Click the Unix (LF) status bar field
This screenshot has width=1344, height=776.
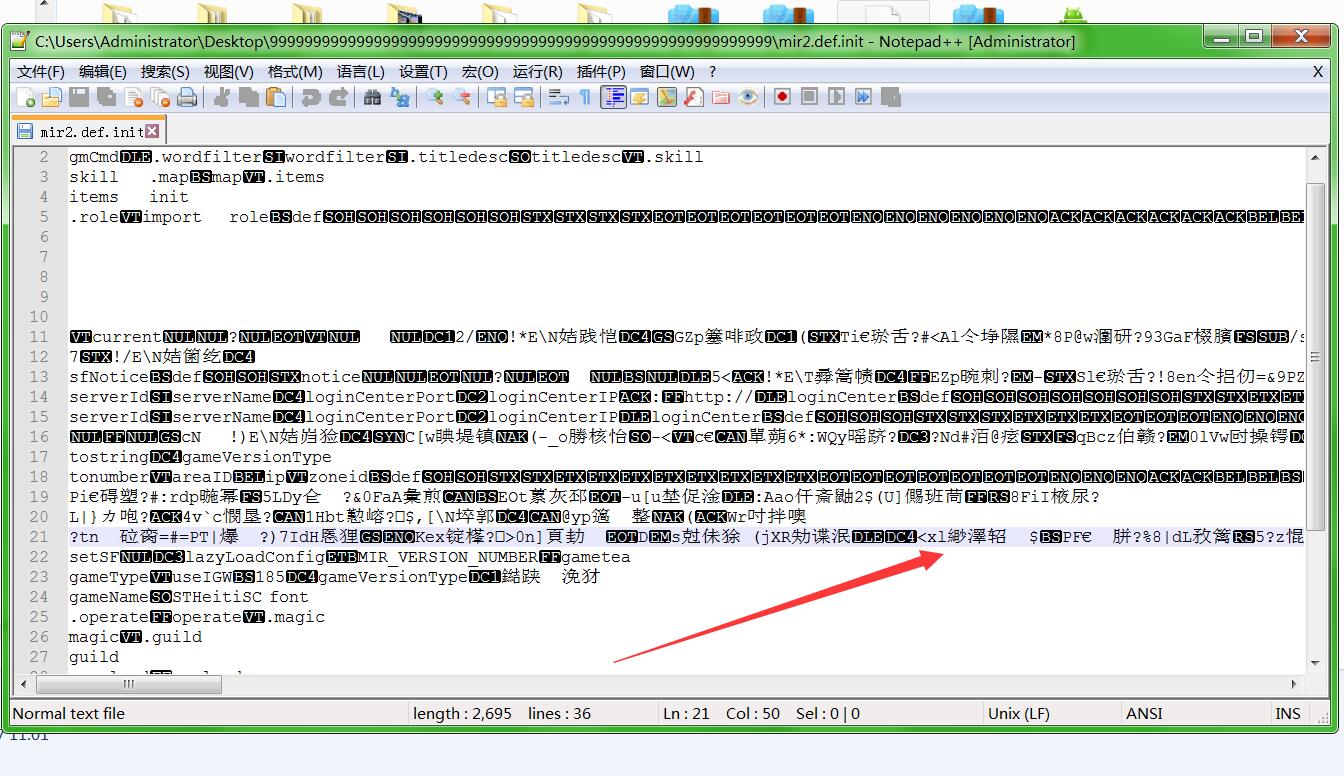point(1019,714)
